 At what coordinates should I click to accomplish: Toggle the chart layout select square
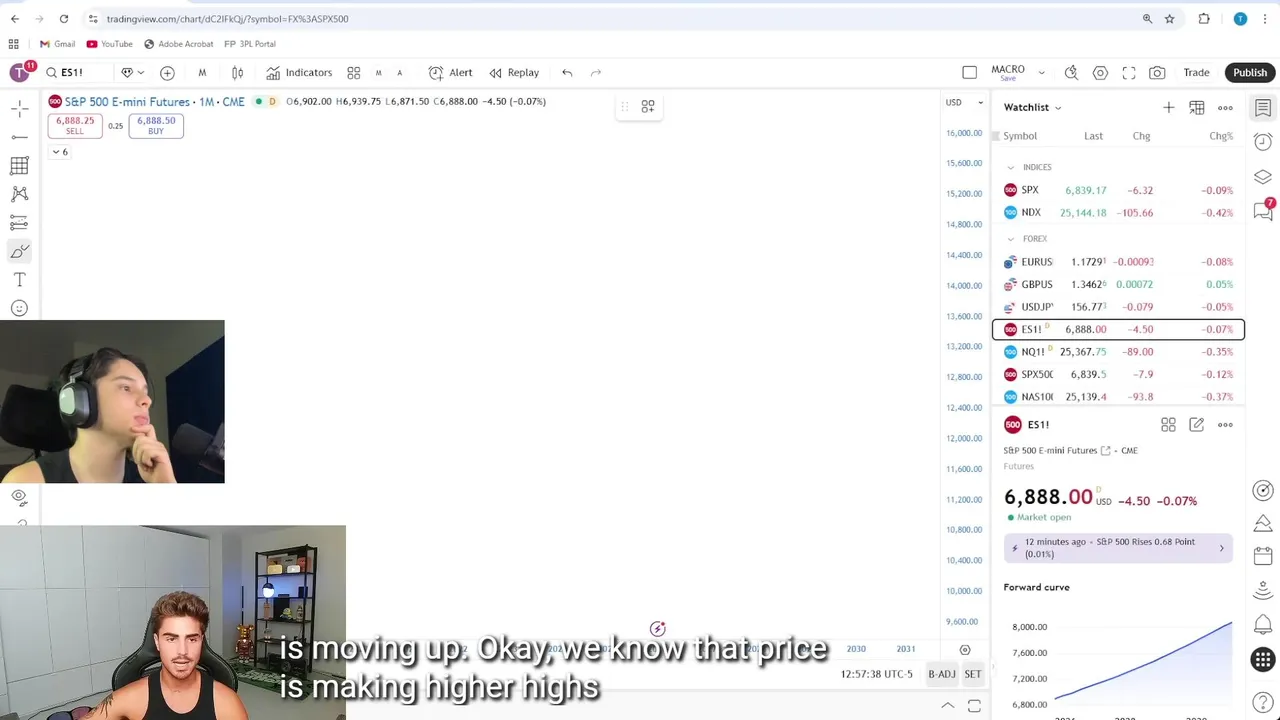point(969,73)
